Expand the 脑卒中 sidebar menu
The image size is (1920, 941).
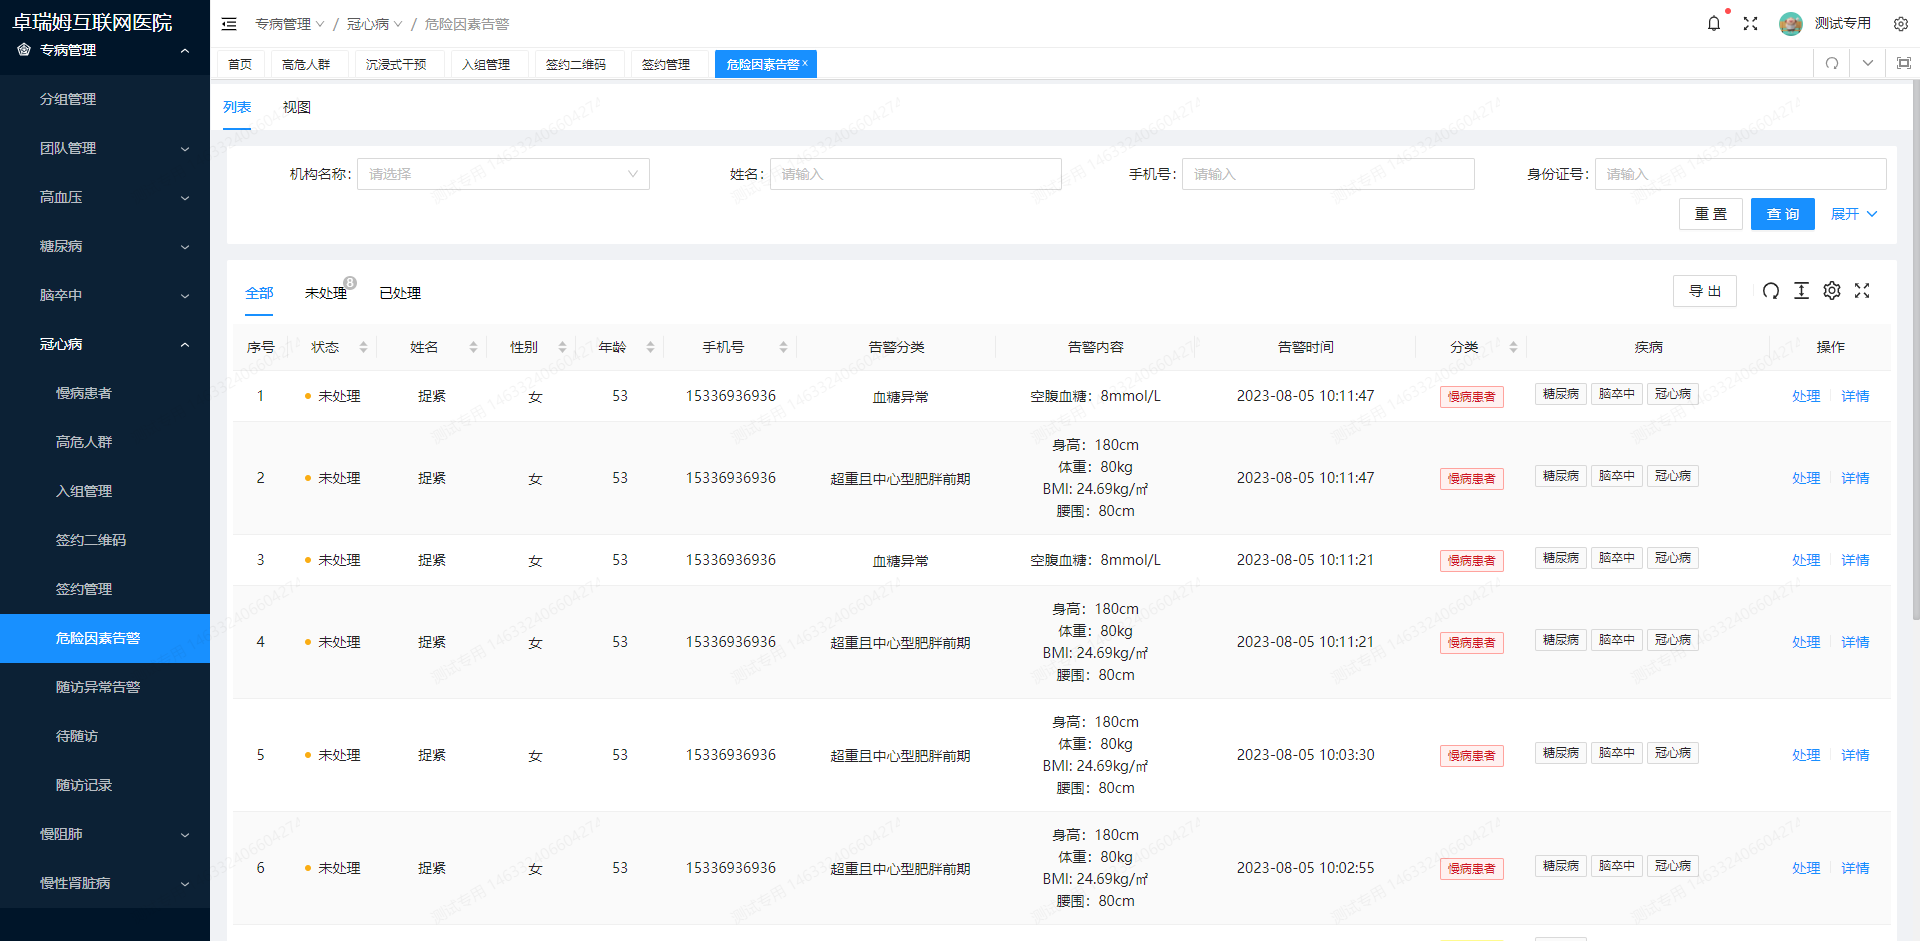click(x=105, y=295)
